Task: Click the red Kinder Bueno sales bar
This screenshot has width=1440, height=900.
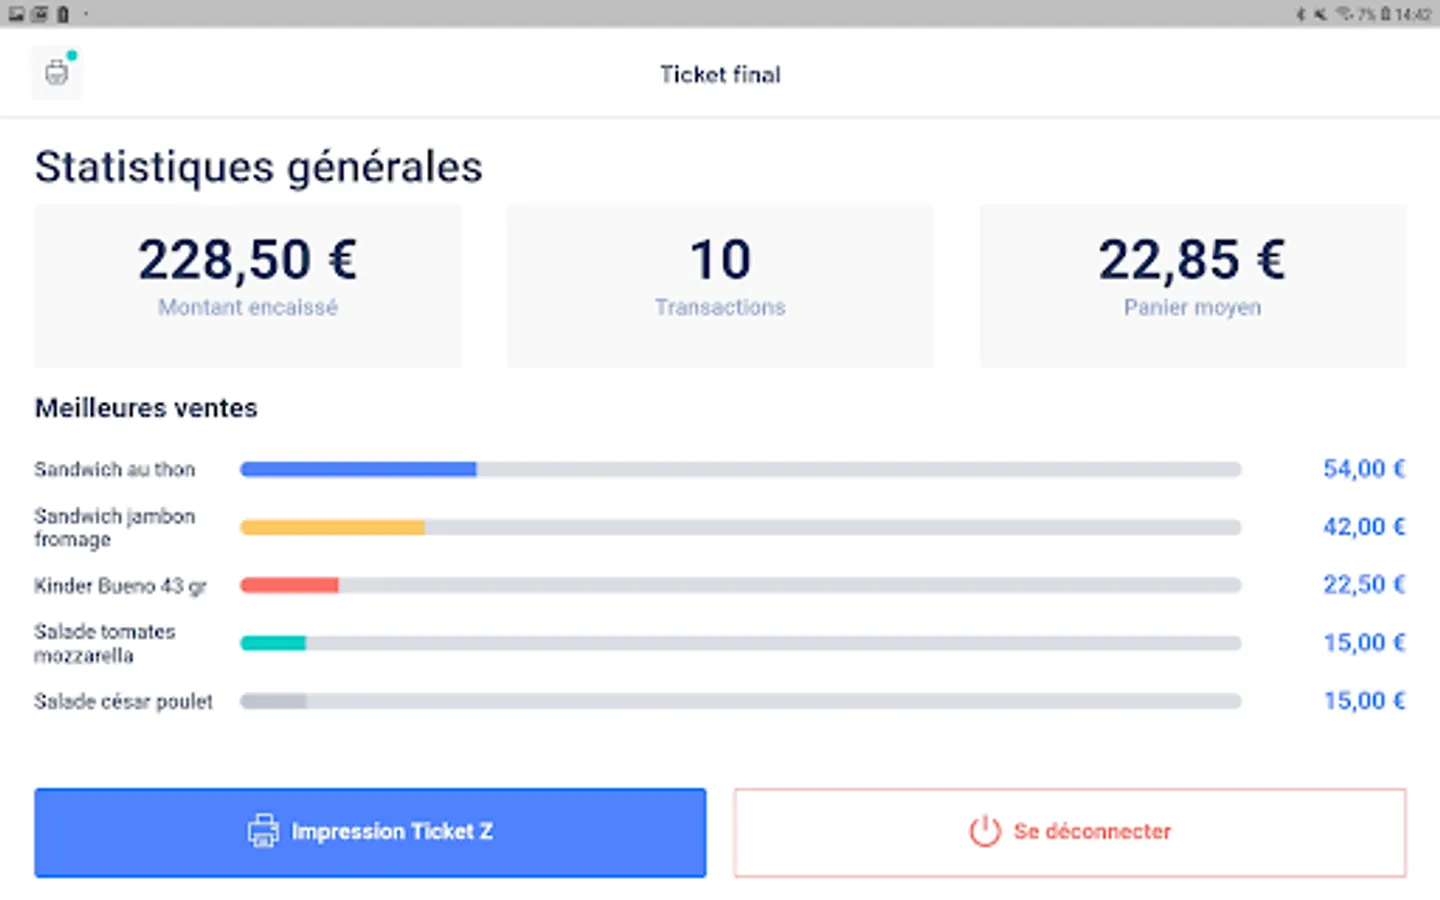Action: point(289,585)
